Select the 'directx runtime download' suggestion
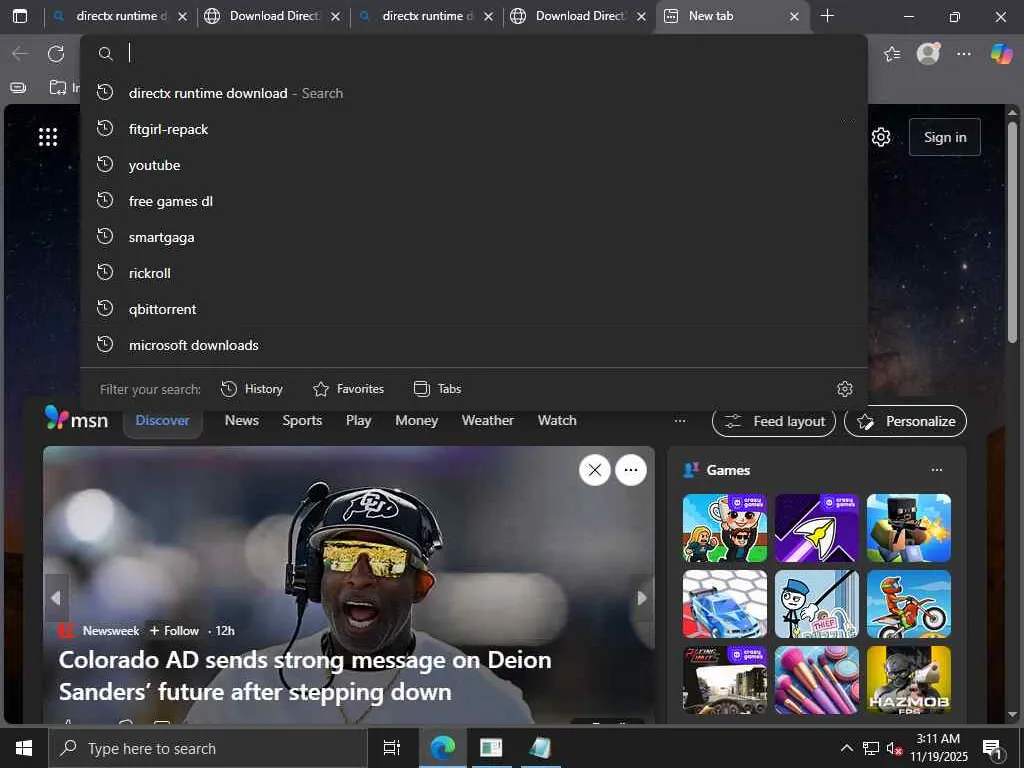 tap(474, 93)
